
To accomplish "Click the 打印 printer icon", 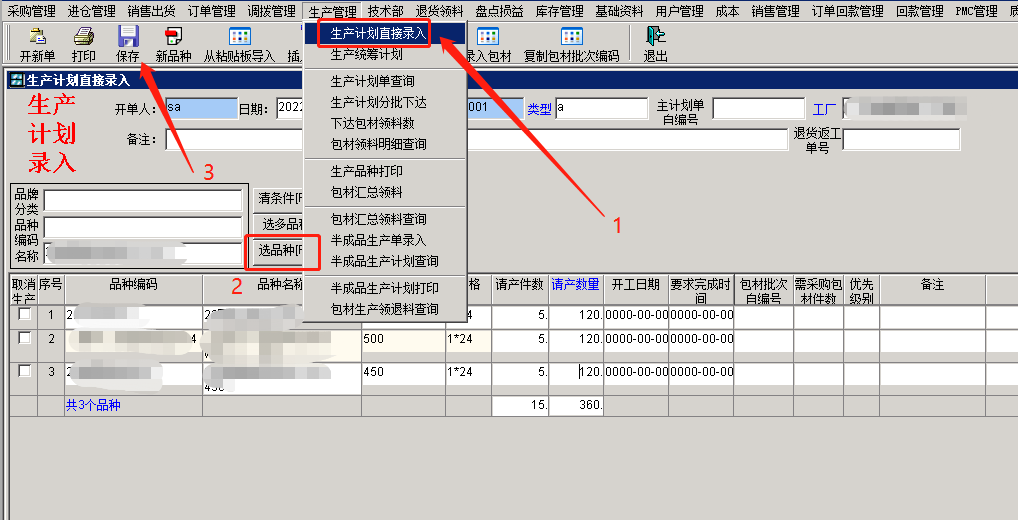I will (x=84, y=37).
